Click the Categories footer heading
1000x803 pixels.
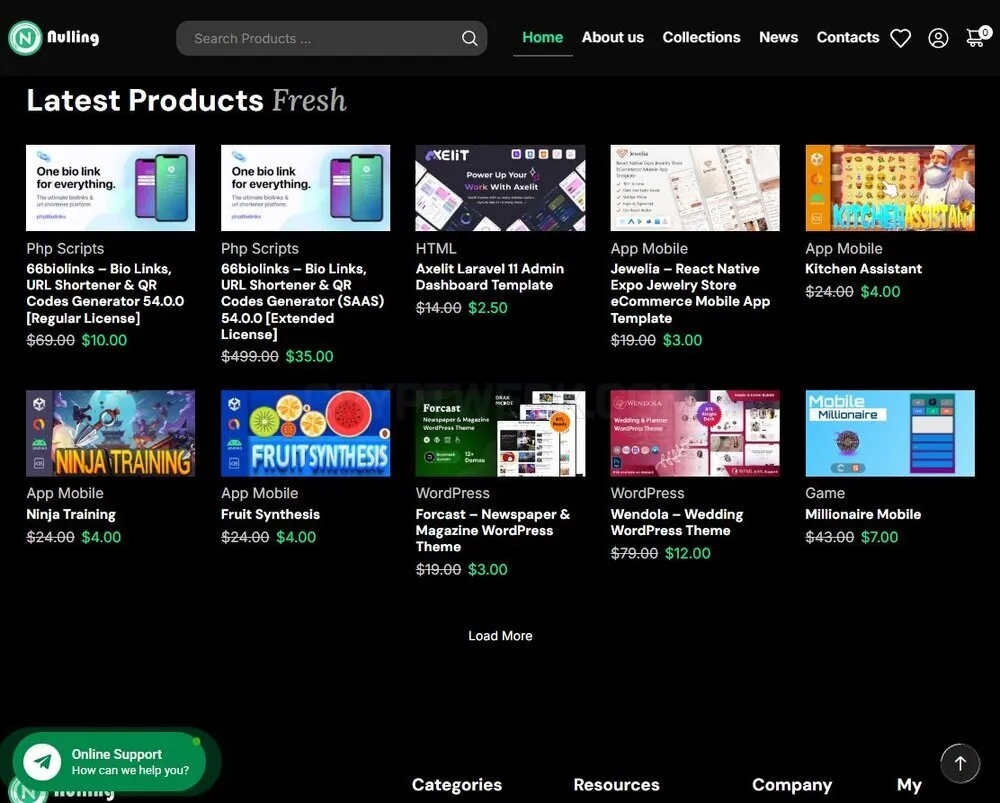[457, 785]
